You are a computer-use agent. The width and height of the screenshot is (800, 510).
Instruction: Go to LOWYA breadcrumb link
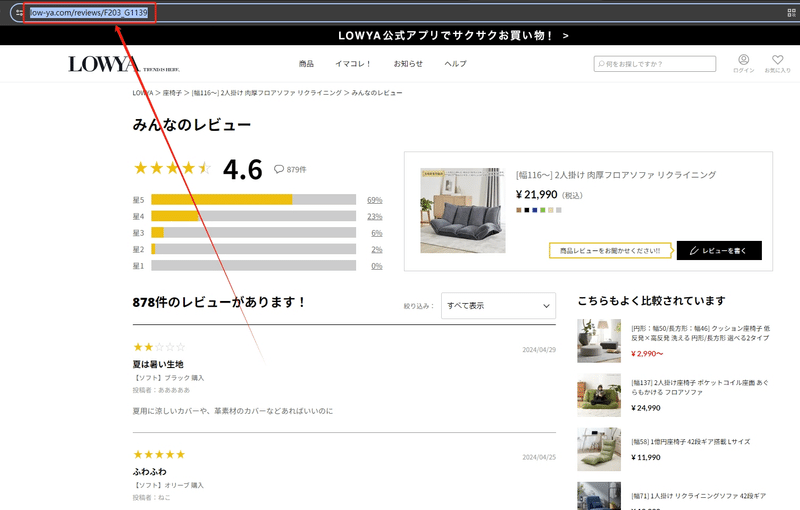point(143,93)
